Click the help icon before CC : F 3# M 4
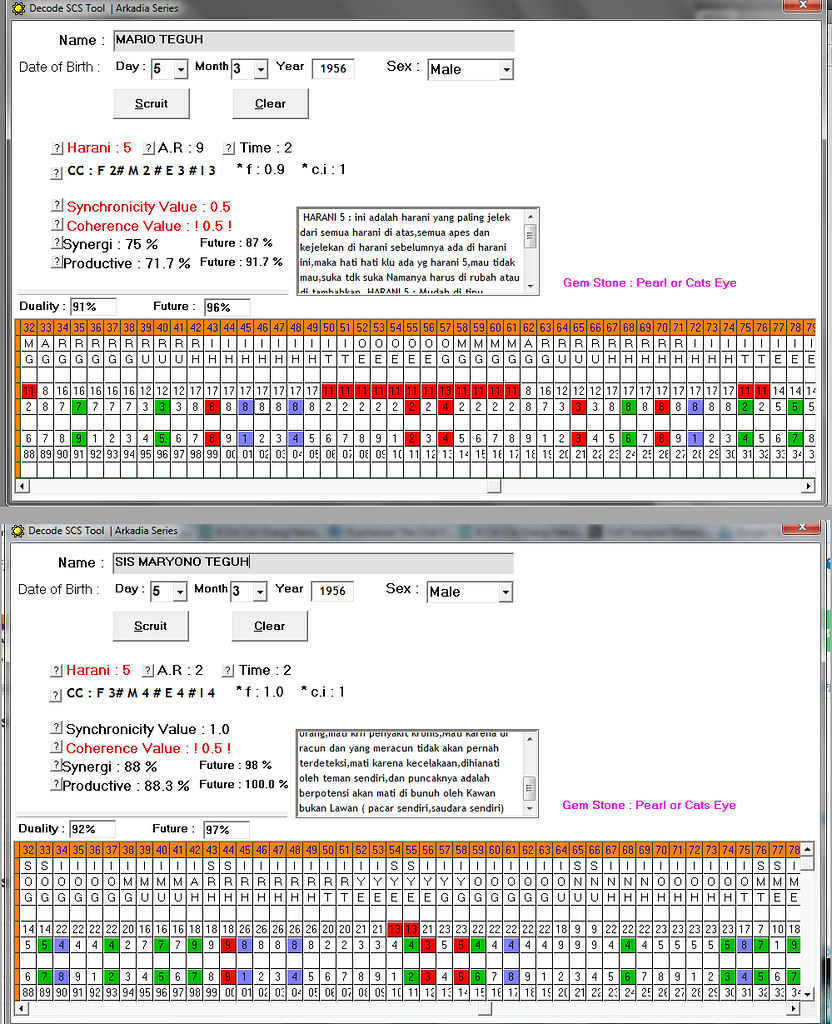Image resolution: width=832 pixels, height=1024 pixels. pos(56,692)
